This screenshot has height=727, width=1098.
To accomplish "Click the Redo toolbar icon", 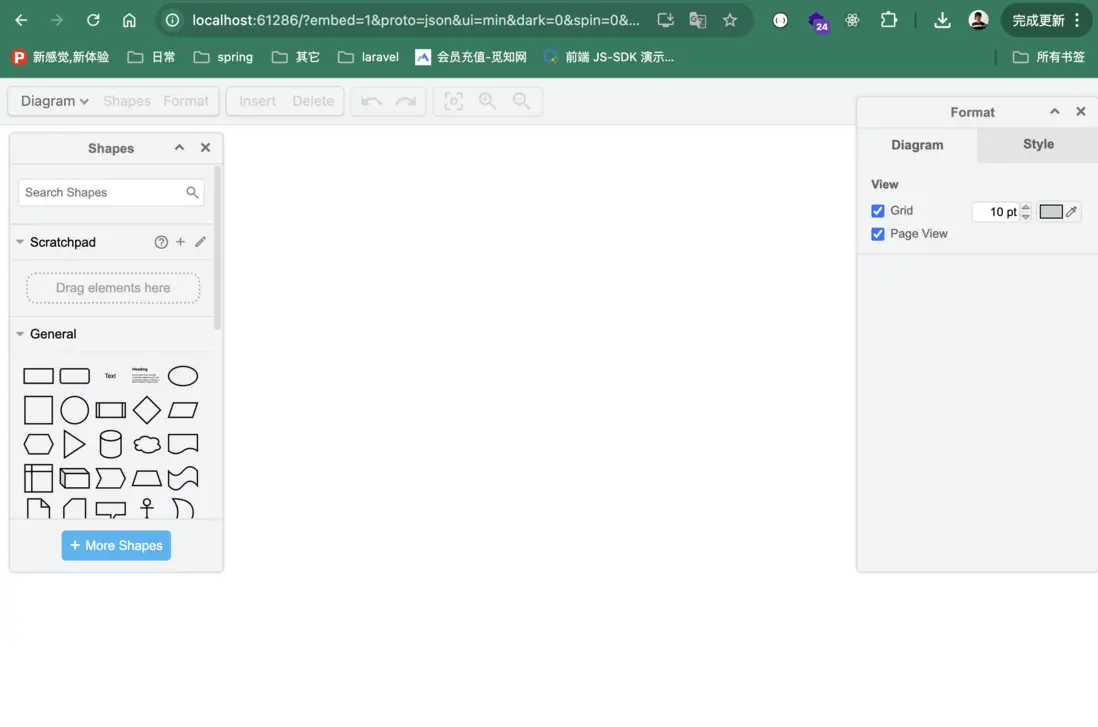I will tap(406, 102).
